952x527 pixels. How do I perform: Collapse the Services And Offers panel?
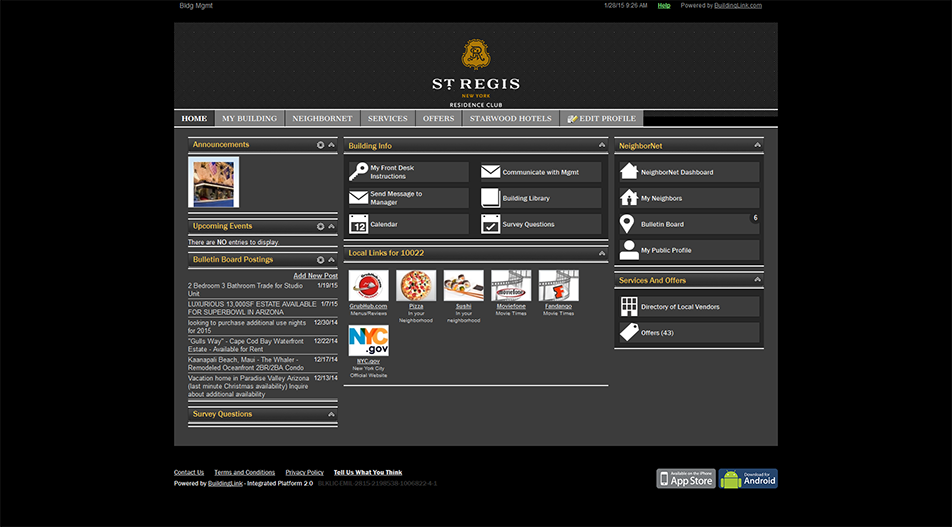tap(757, 280)
